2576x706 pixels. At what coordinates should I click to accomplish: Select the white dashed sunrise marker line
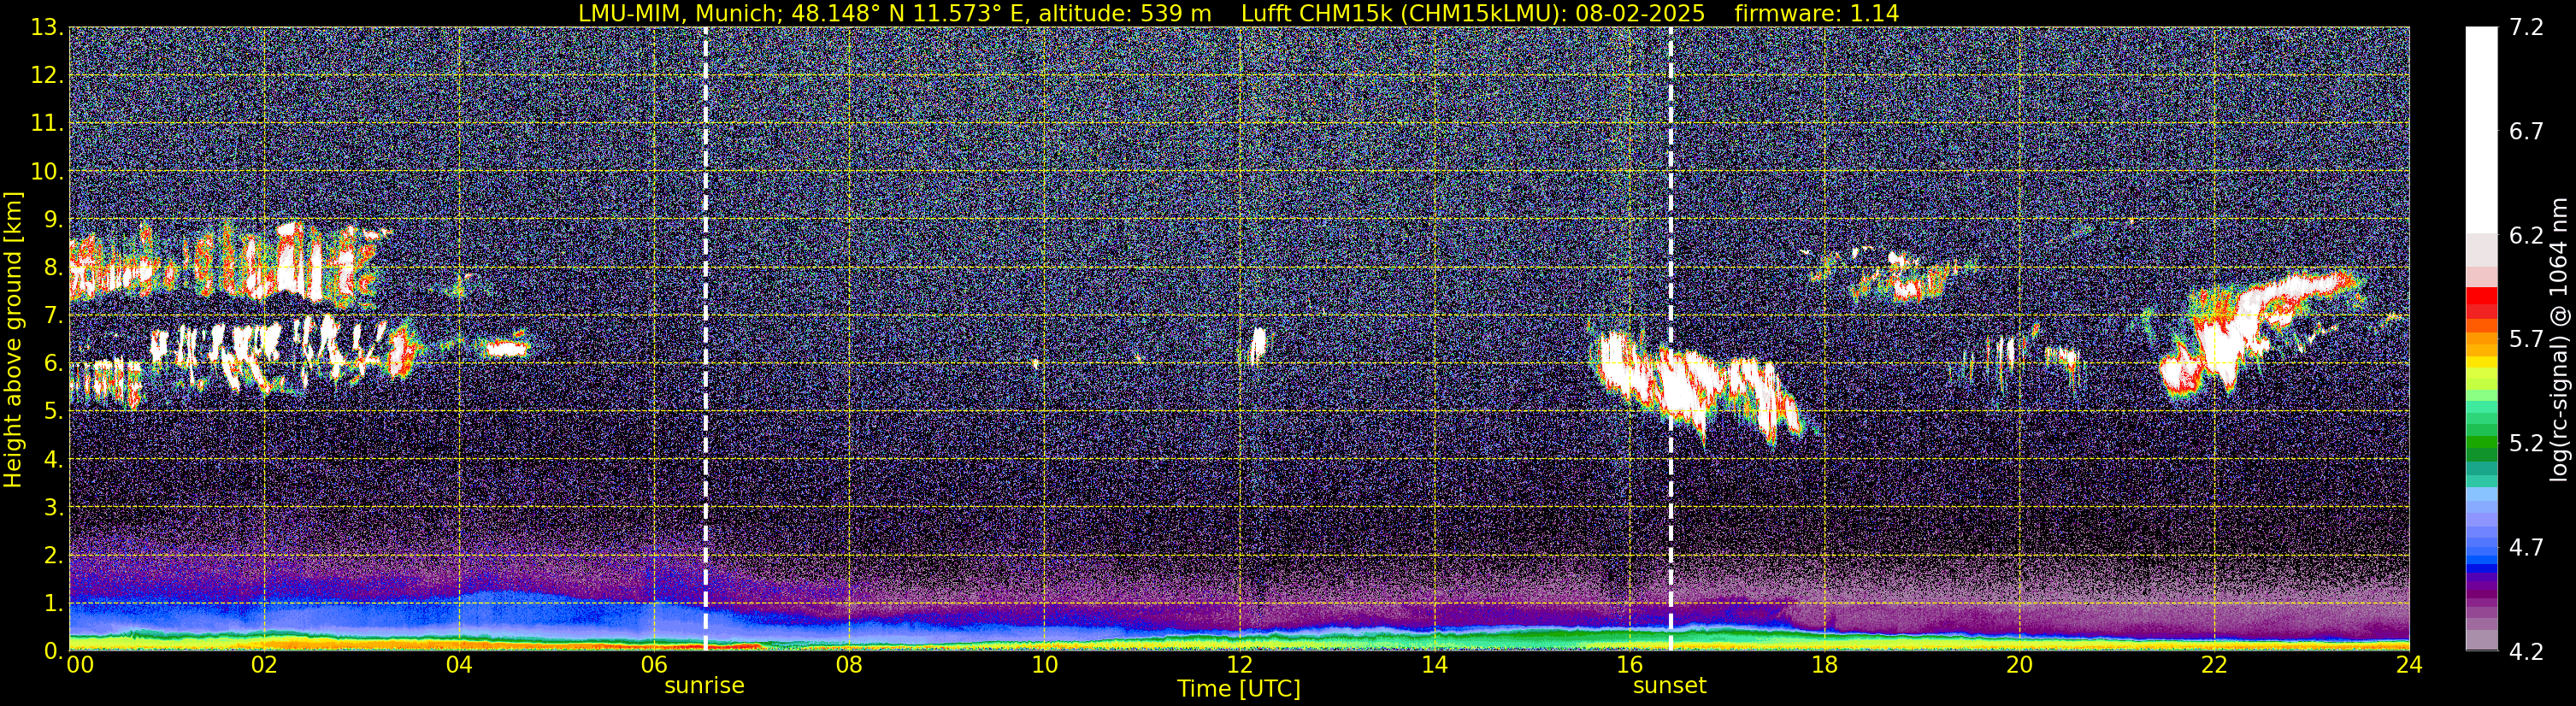pos(705,339)
